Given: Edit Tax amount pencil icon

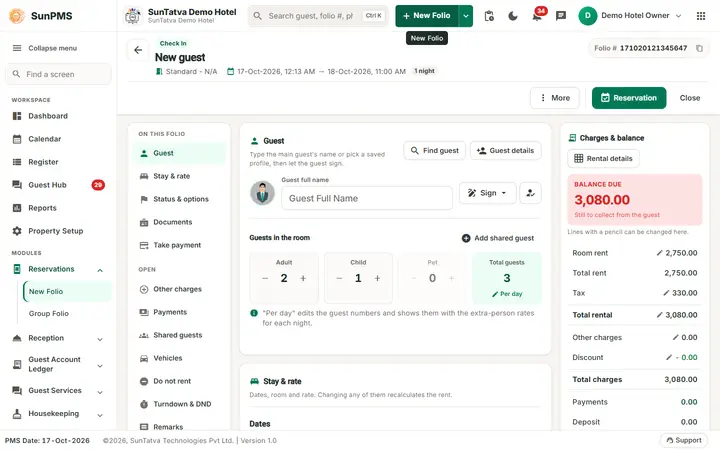Looking at the screenshot, I should 666,292.
